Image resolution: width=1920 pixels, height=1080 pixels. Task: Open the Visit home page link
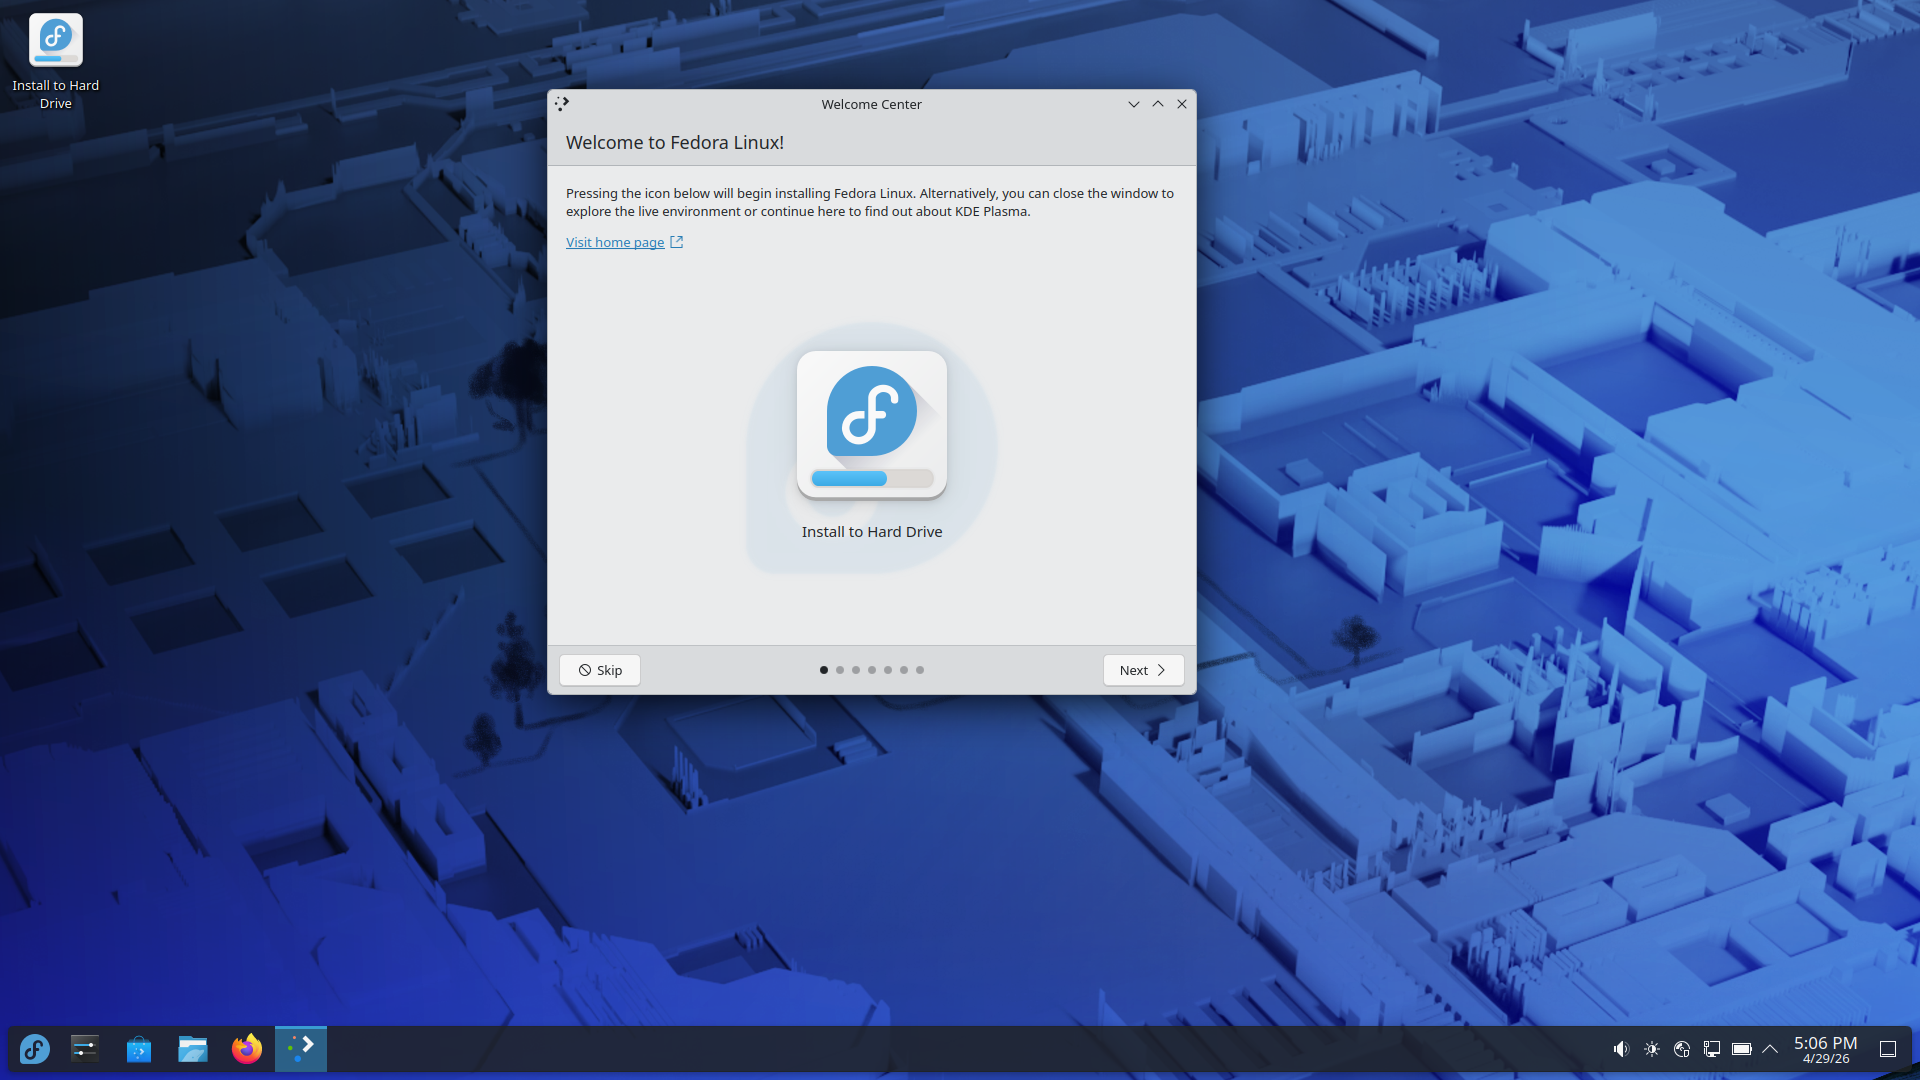point(615,242)
